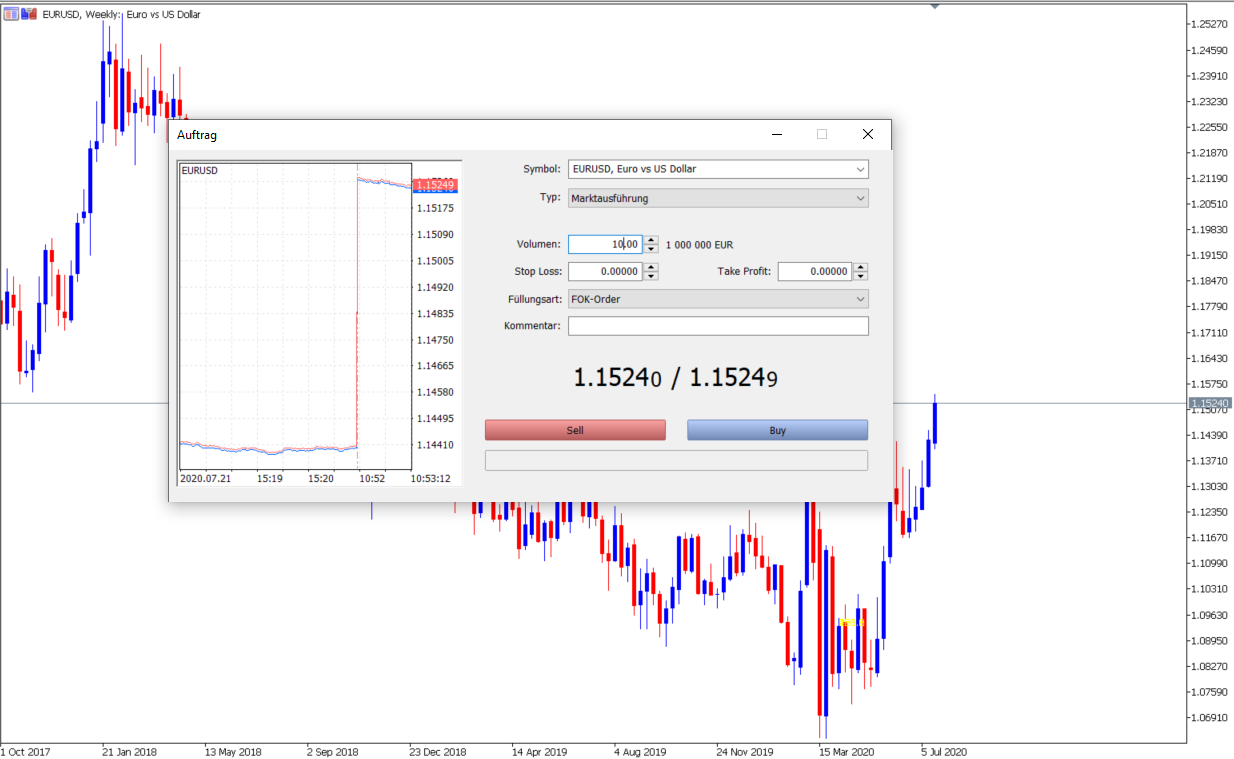Click price axis label 1.19830
The height and width of the screenshot is (759, 1234).
1210,229
